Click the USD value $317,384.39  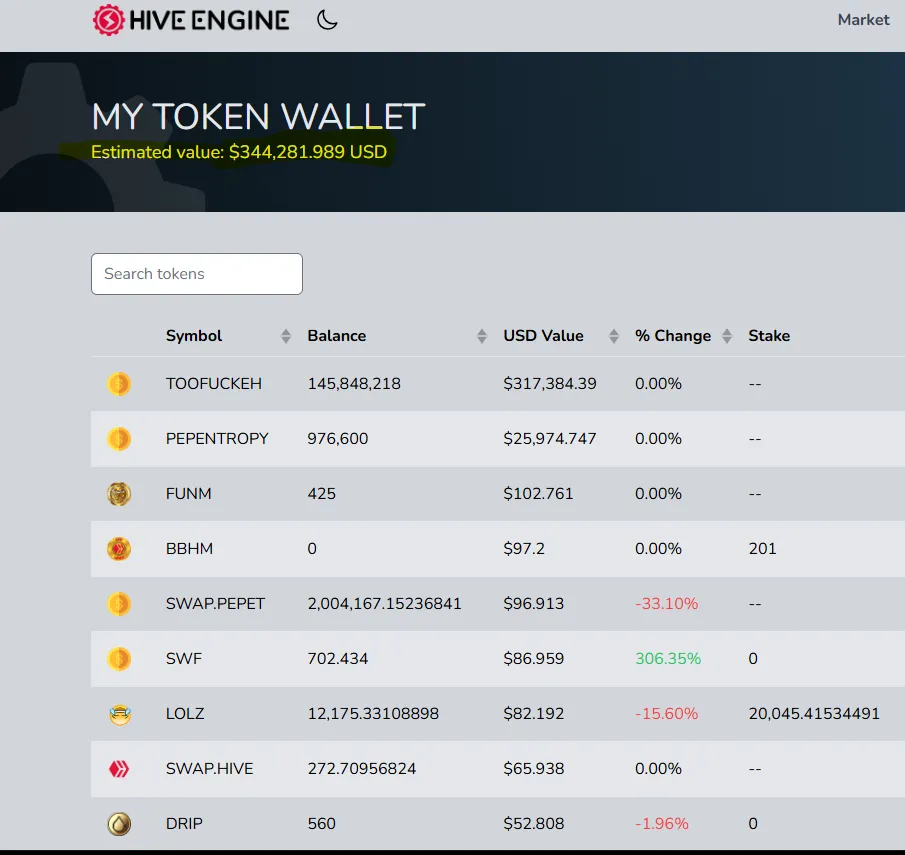[x=549, y=384]
